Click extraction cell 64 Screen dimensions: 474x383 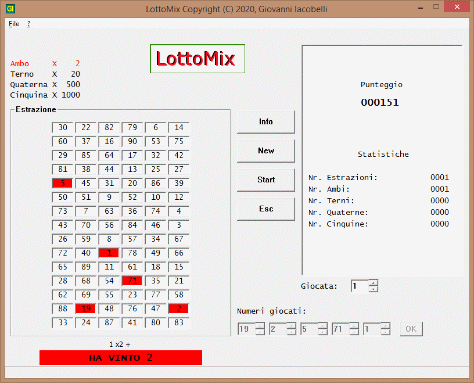coord(109,155)
